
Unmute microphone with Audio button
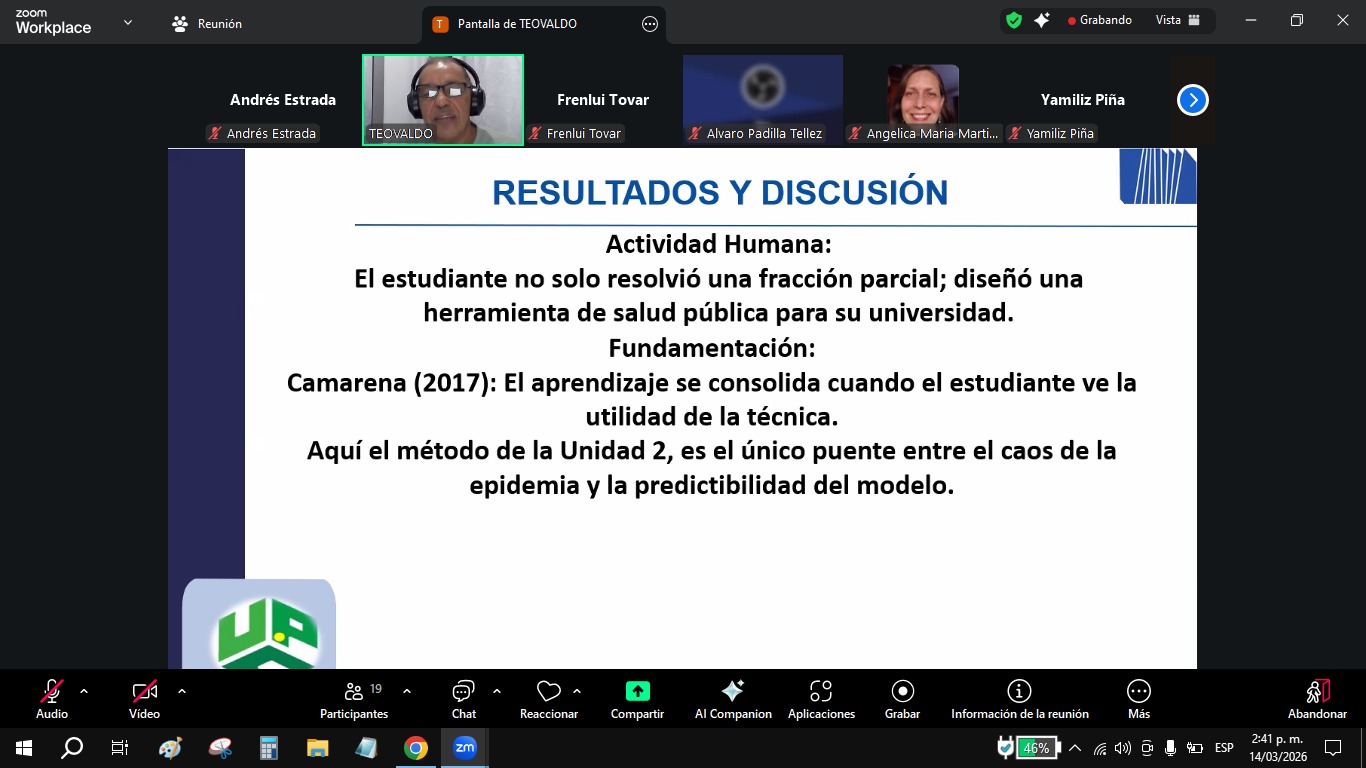click(x=52, y=692)
